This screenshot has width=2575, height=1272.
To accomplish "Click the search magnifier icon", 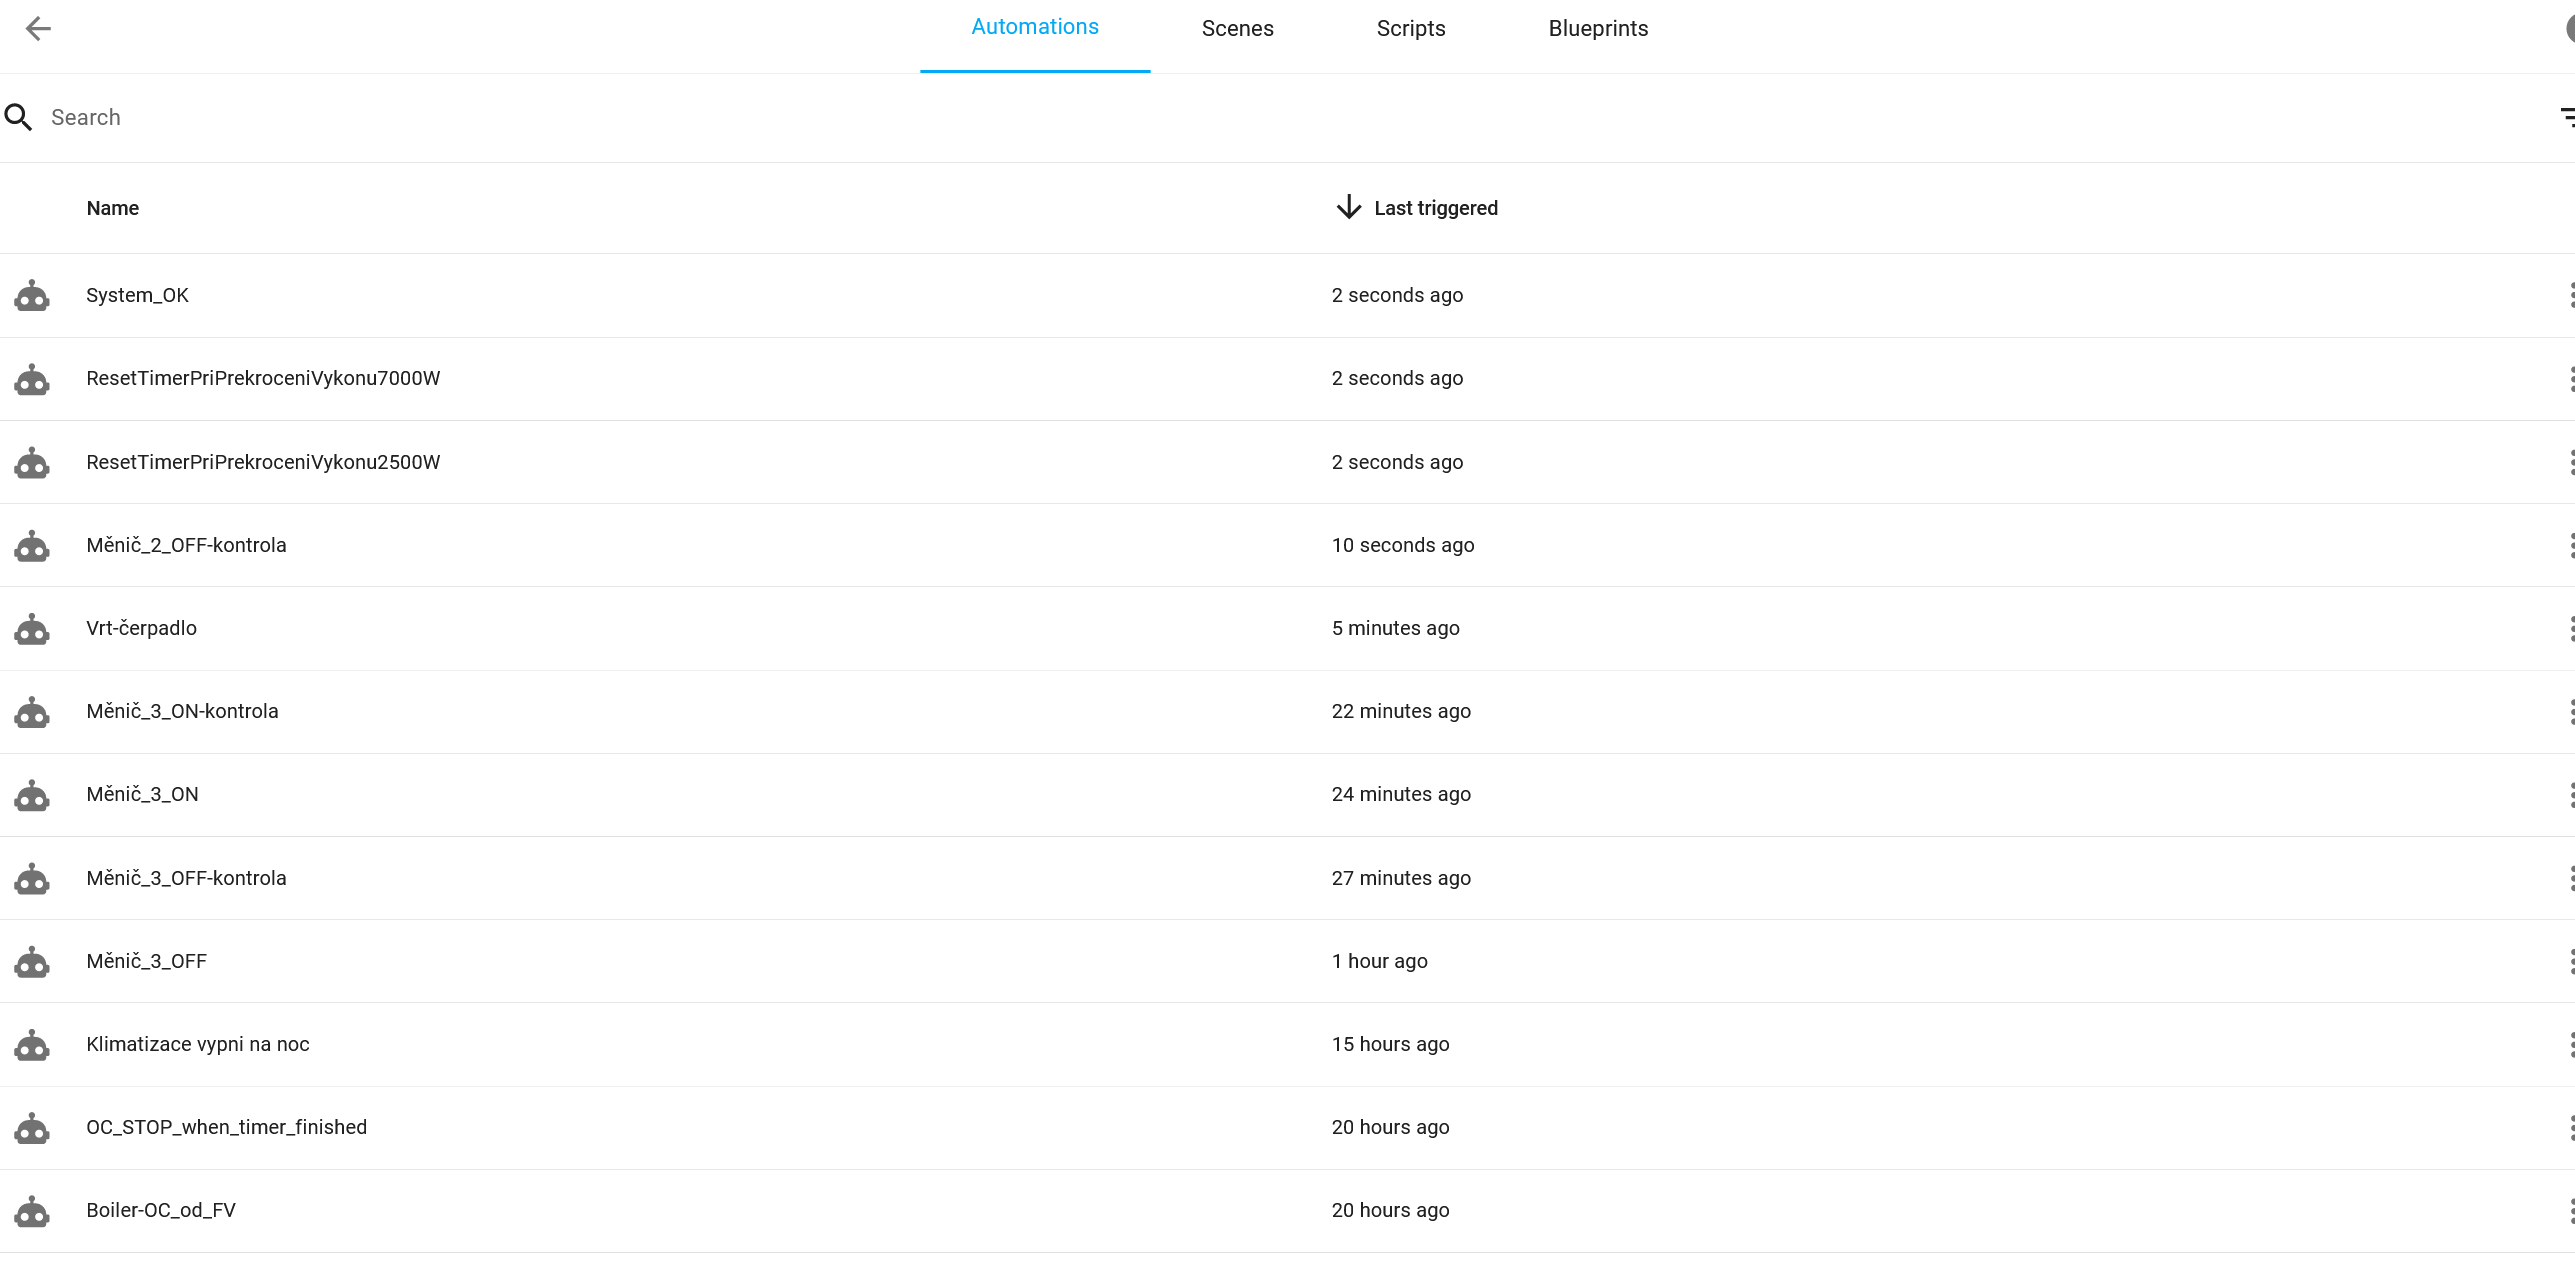I will (18, 117).
